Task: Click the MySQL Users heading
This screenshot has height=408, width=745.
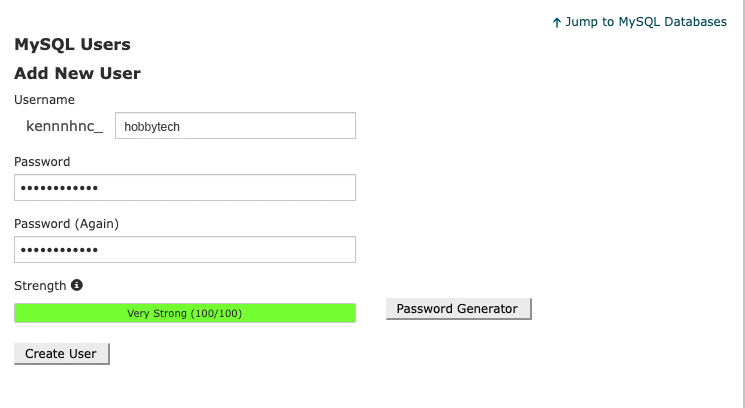Action: (72, 44)
